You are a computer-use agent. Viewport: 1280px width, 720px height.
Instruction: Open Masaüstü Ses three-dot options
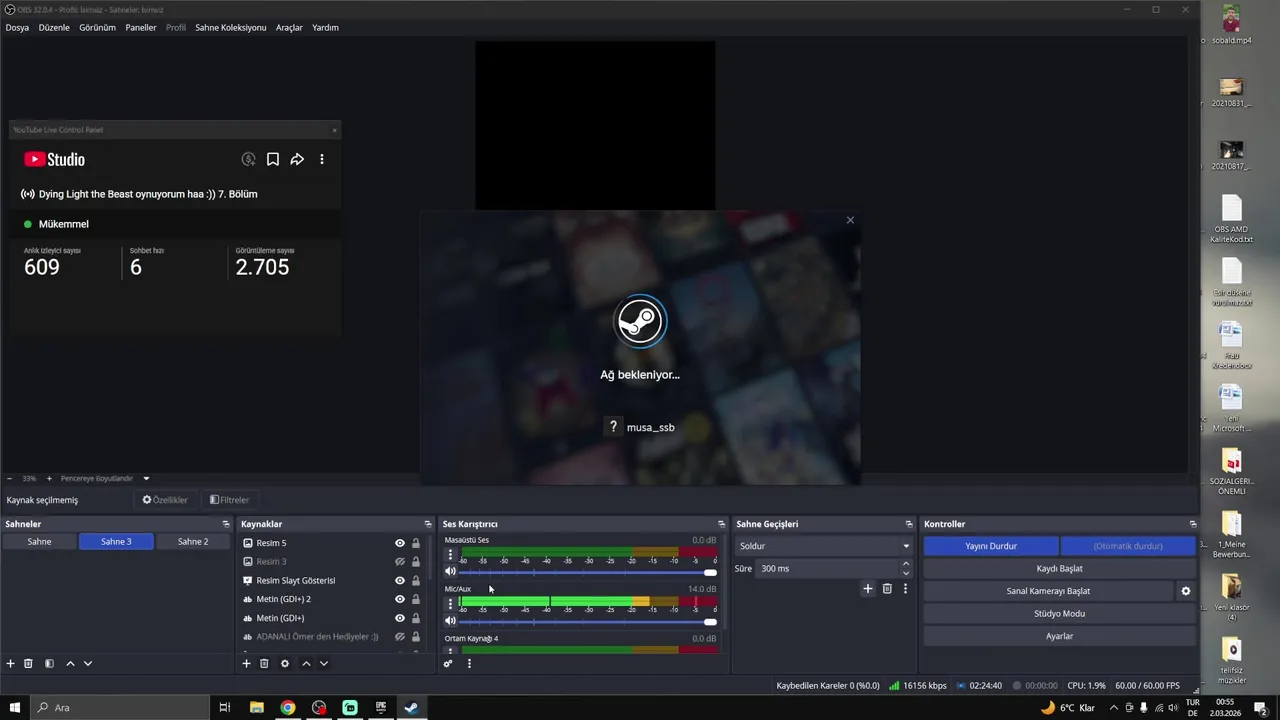click(450, 554)
